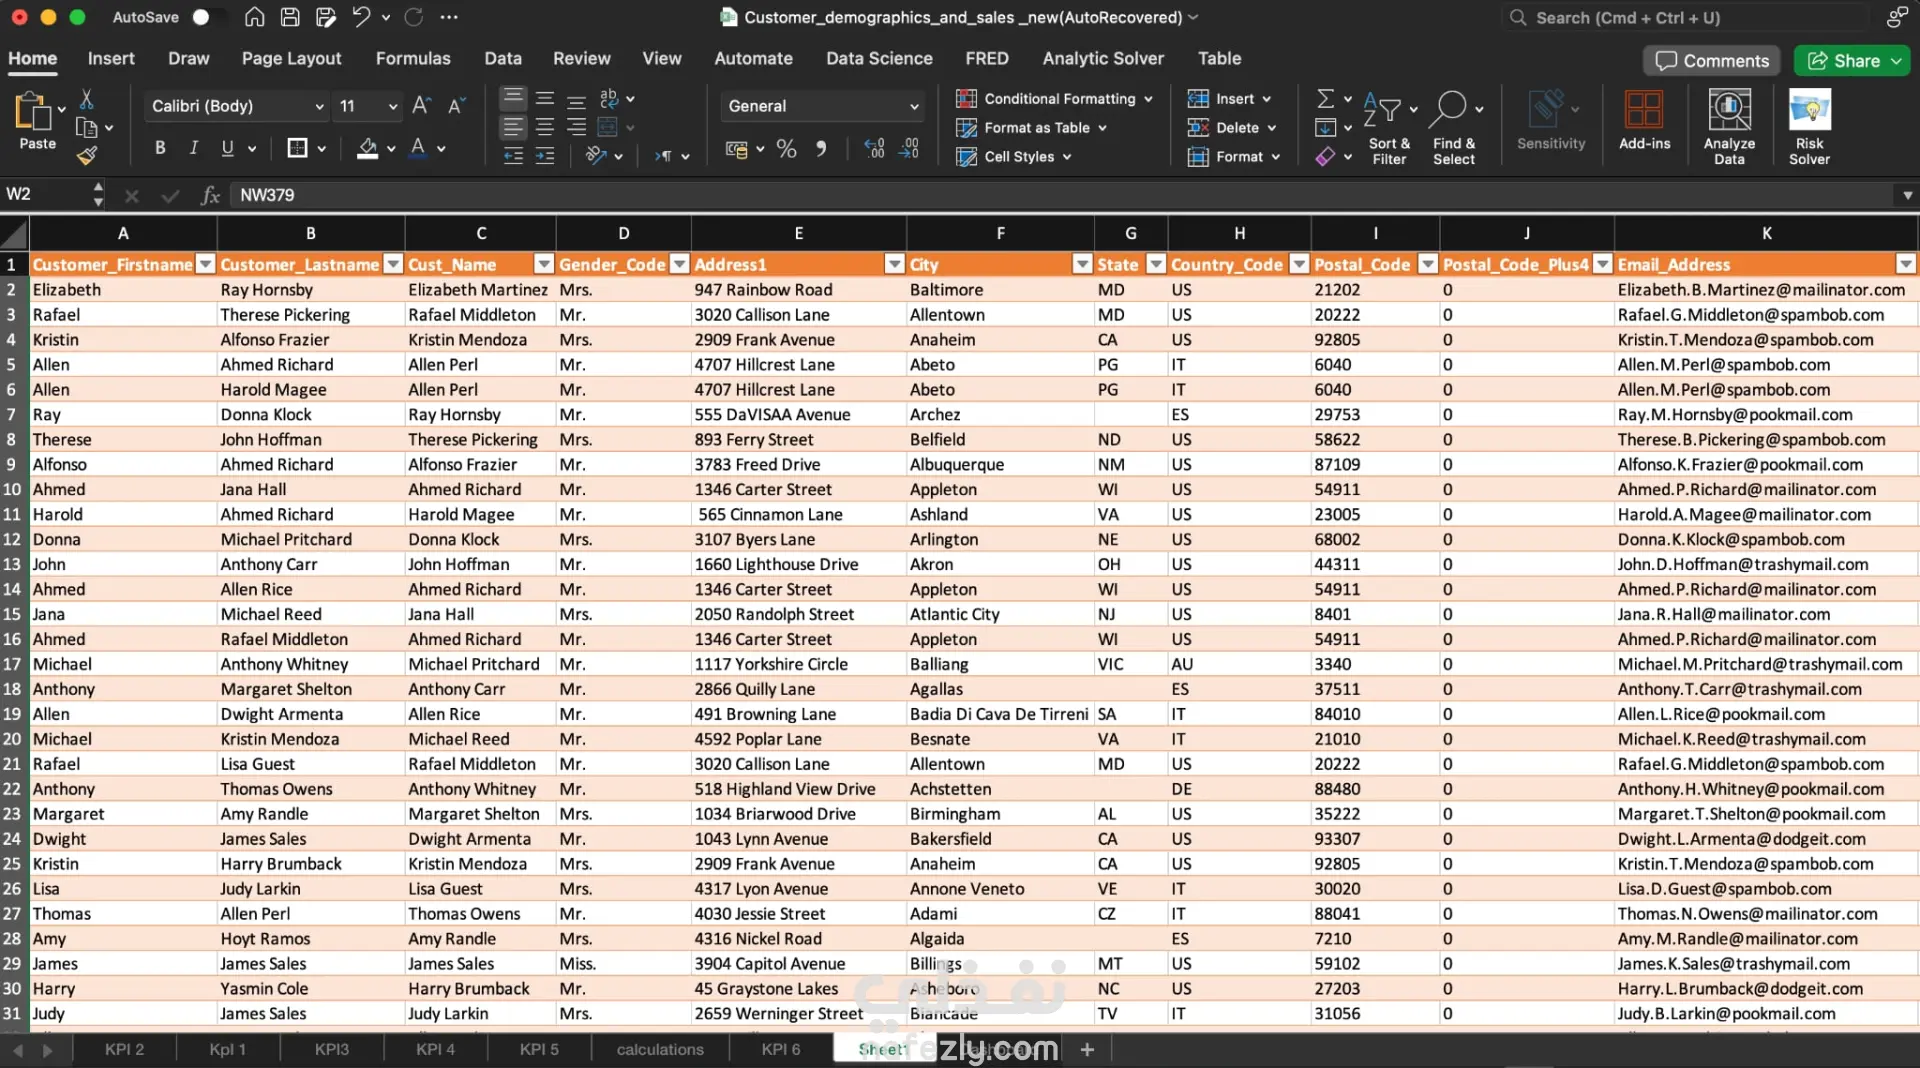Screen dimensions: 1920x1068
Task: Click the Save icon in the title bar
Action: pos(290,17)
